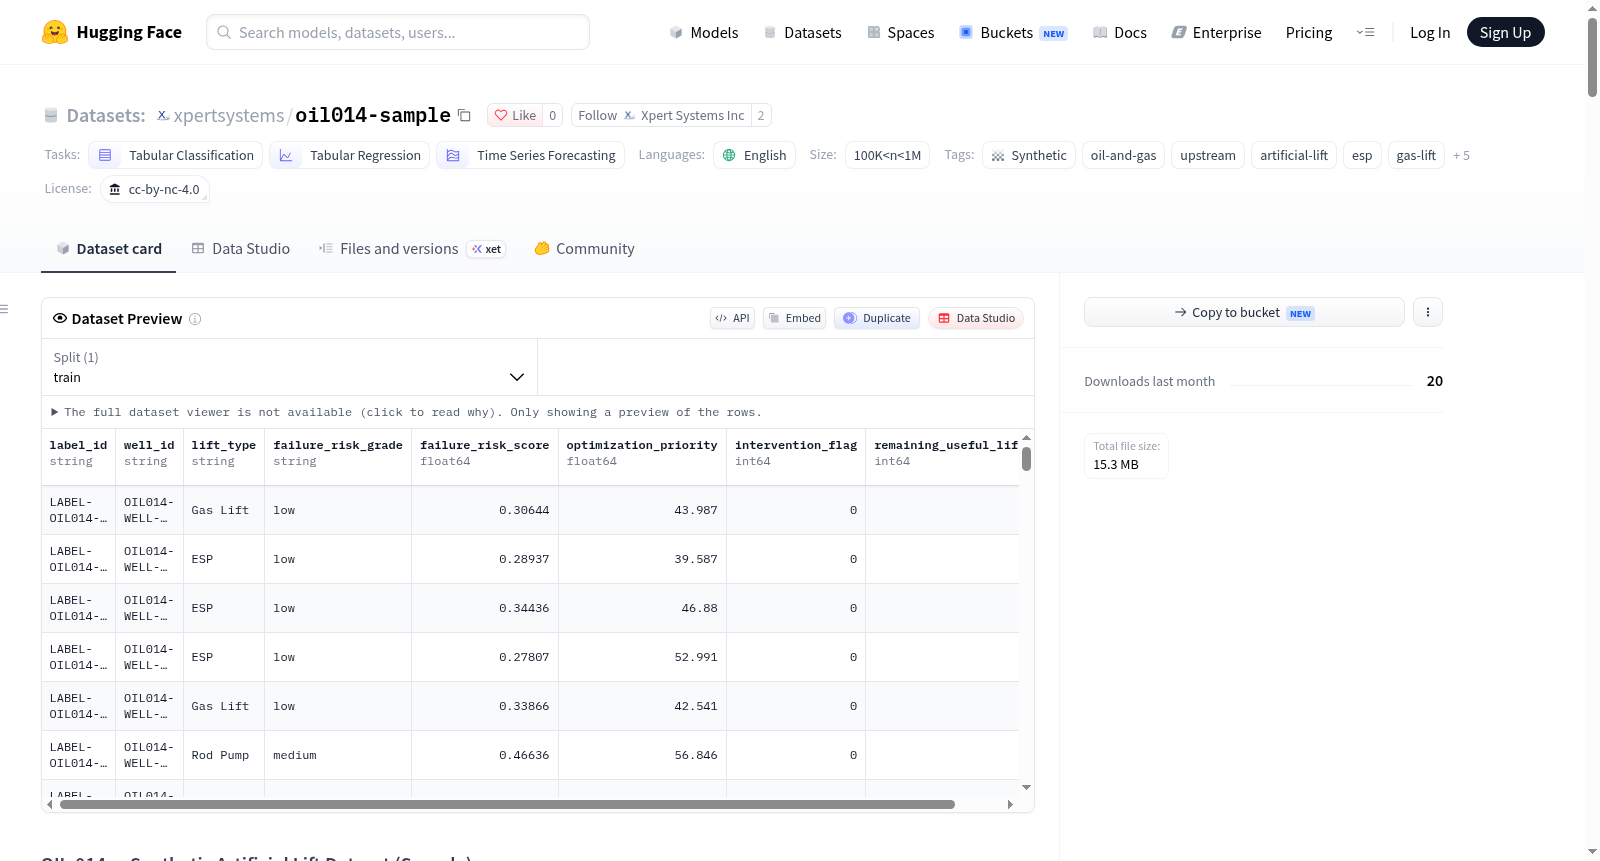Image resolution: width=1600 pixels, height=861 pixels.
Task: Open the left sidebar hamburger icon
Action: click(4, 309)
